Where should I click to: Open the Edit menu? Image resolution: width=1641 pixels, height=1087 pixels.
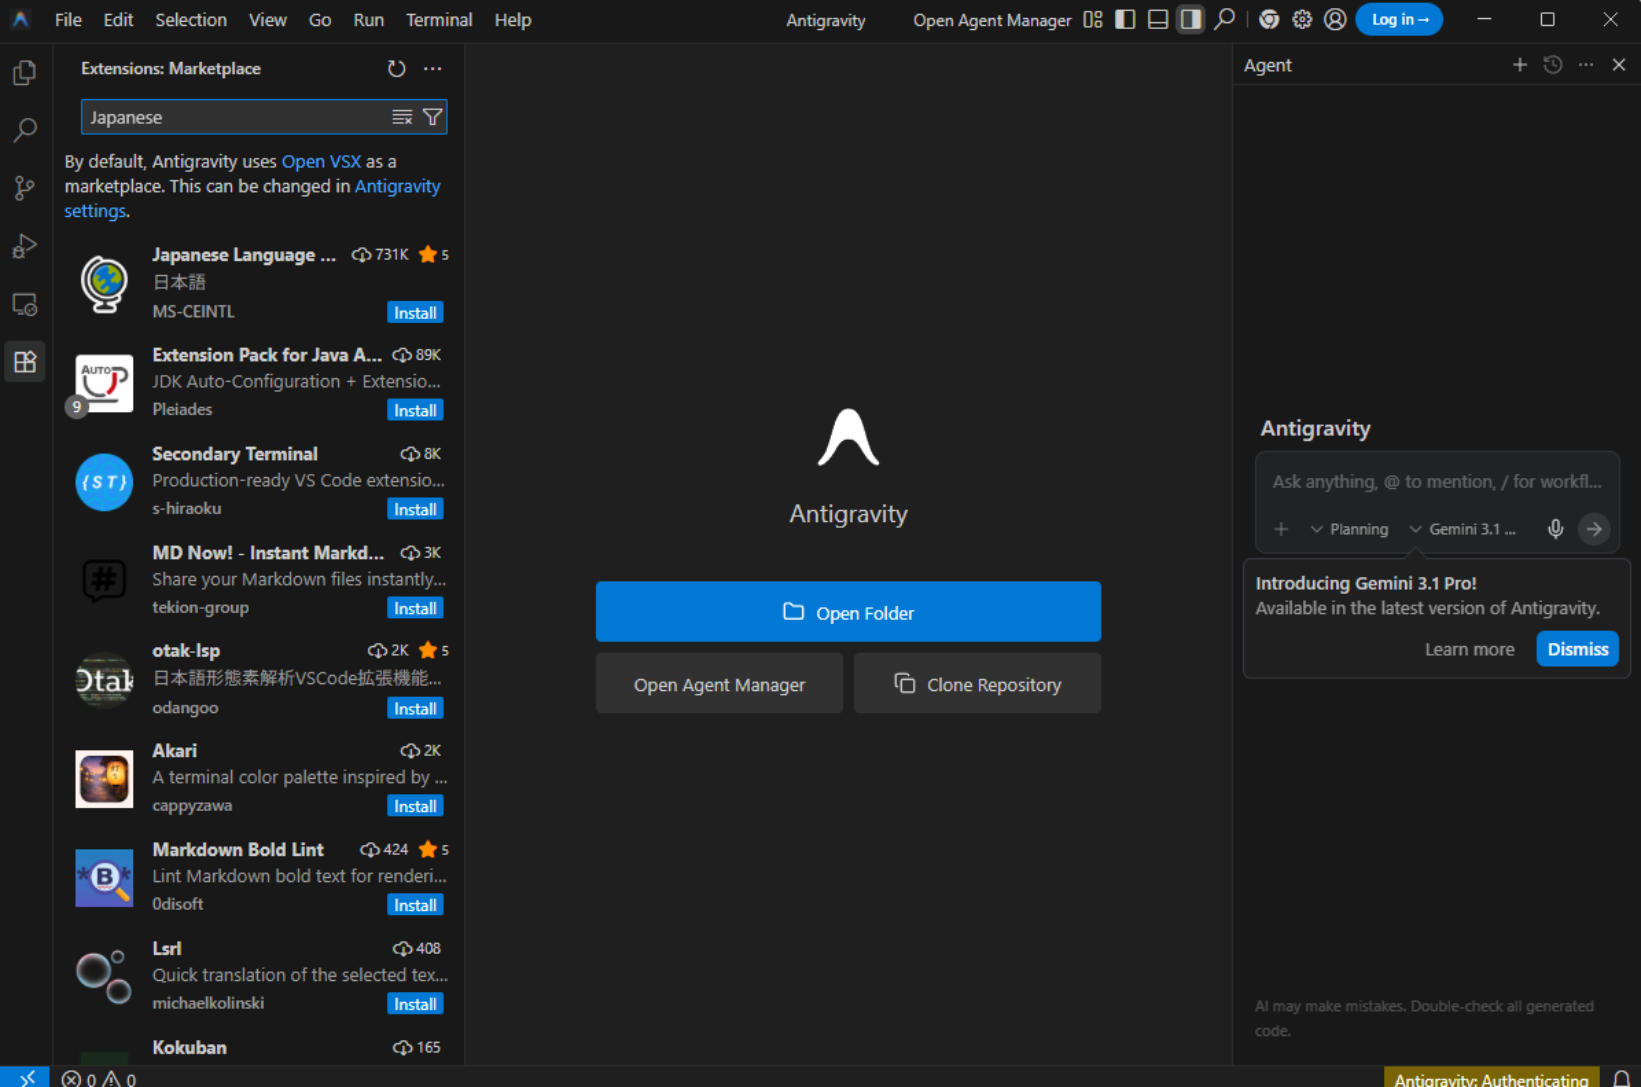coord(118,20)
